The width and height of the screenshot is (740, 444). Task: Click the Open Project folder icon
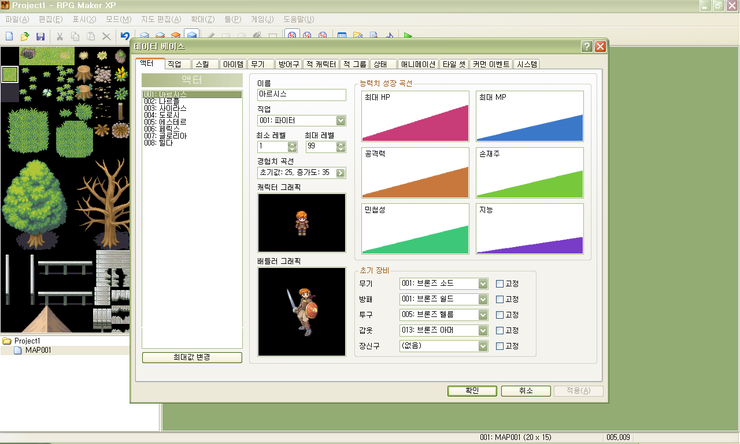[25, 36]
